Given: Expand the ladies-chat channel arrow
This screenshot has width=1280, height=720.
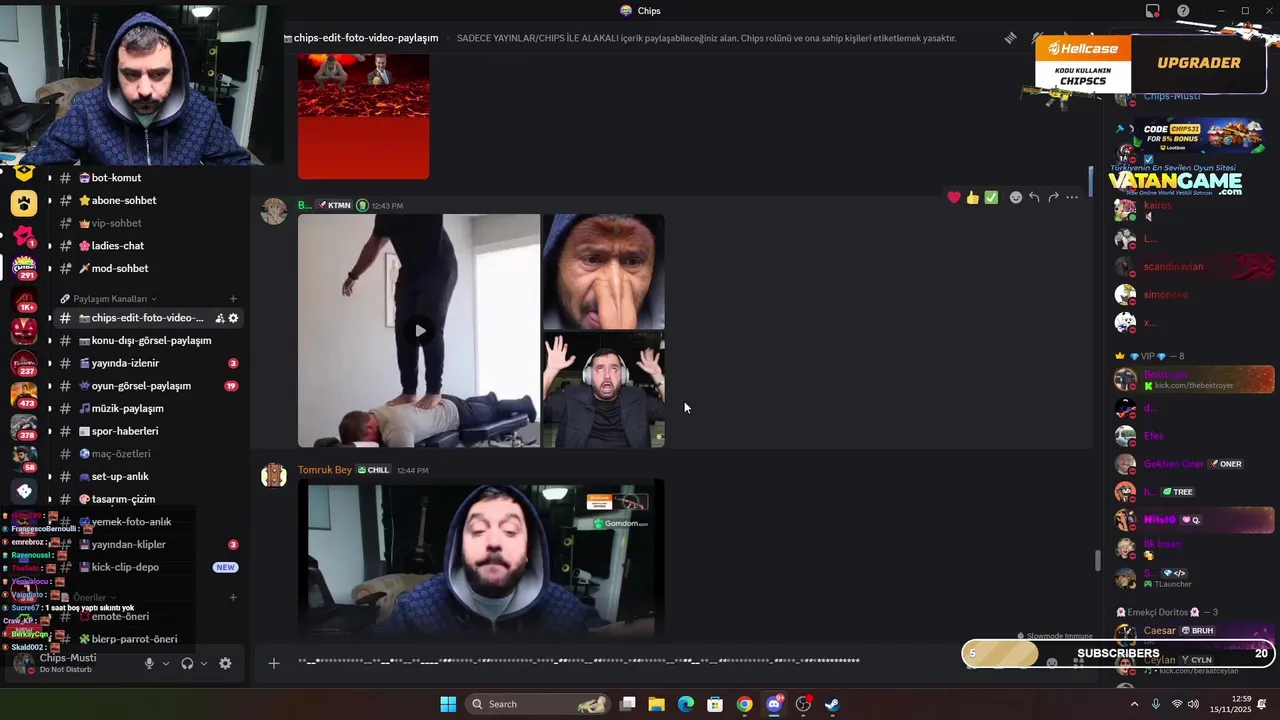Looking at the screenshot, I should tap(49, 246).
